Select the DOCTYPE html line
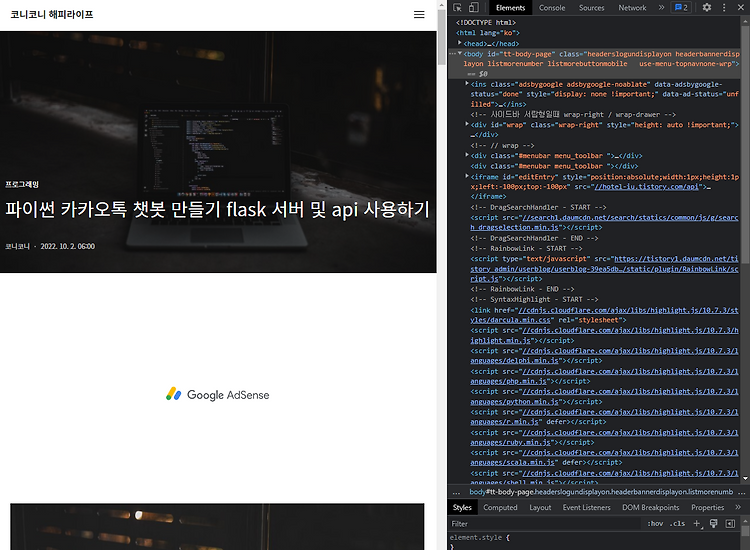The width and height of the screenshot is (750, 550). 485,22
